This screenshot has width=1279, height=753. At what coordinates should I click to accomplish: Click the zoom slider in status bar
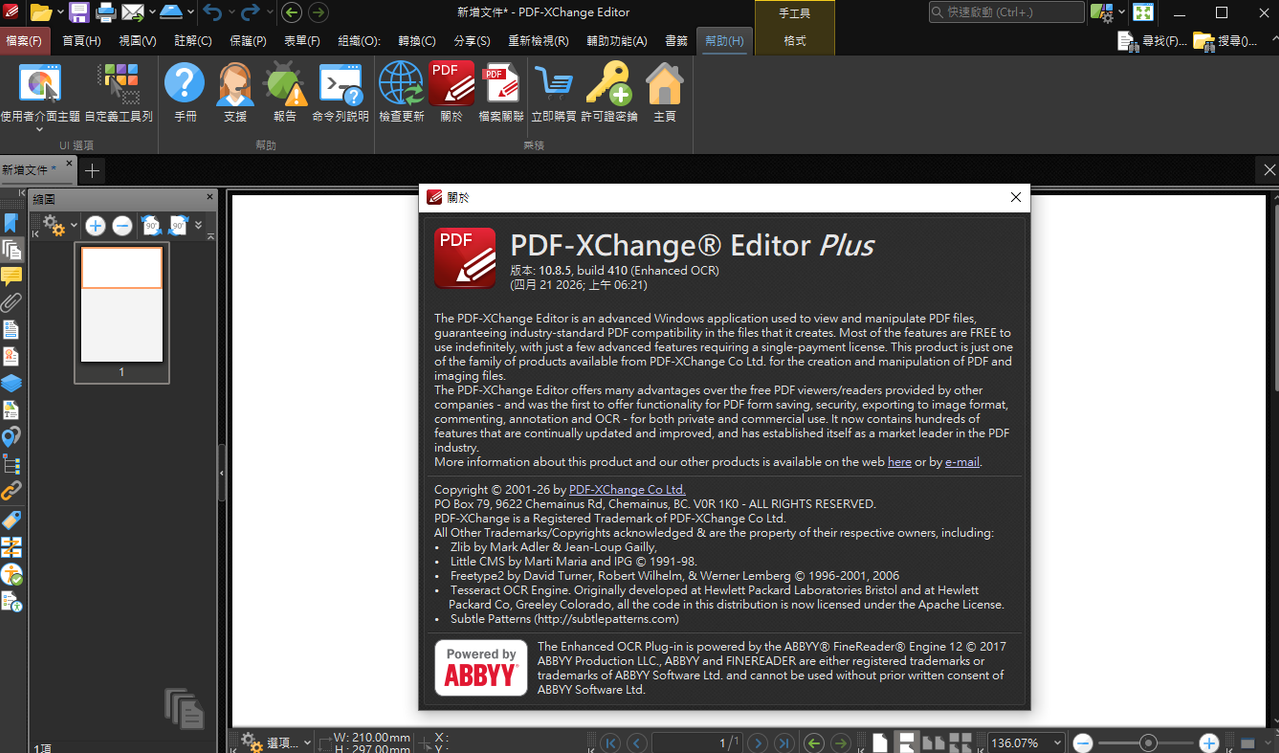1148,743
